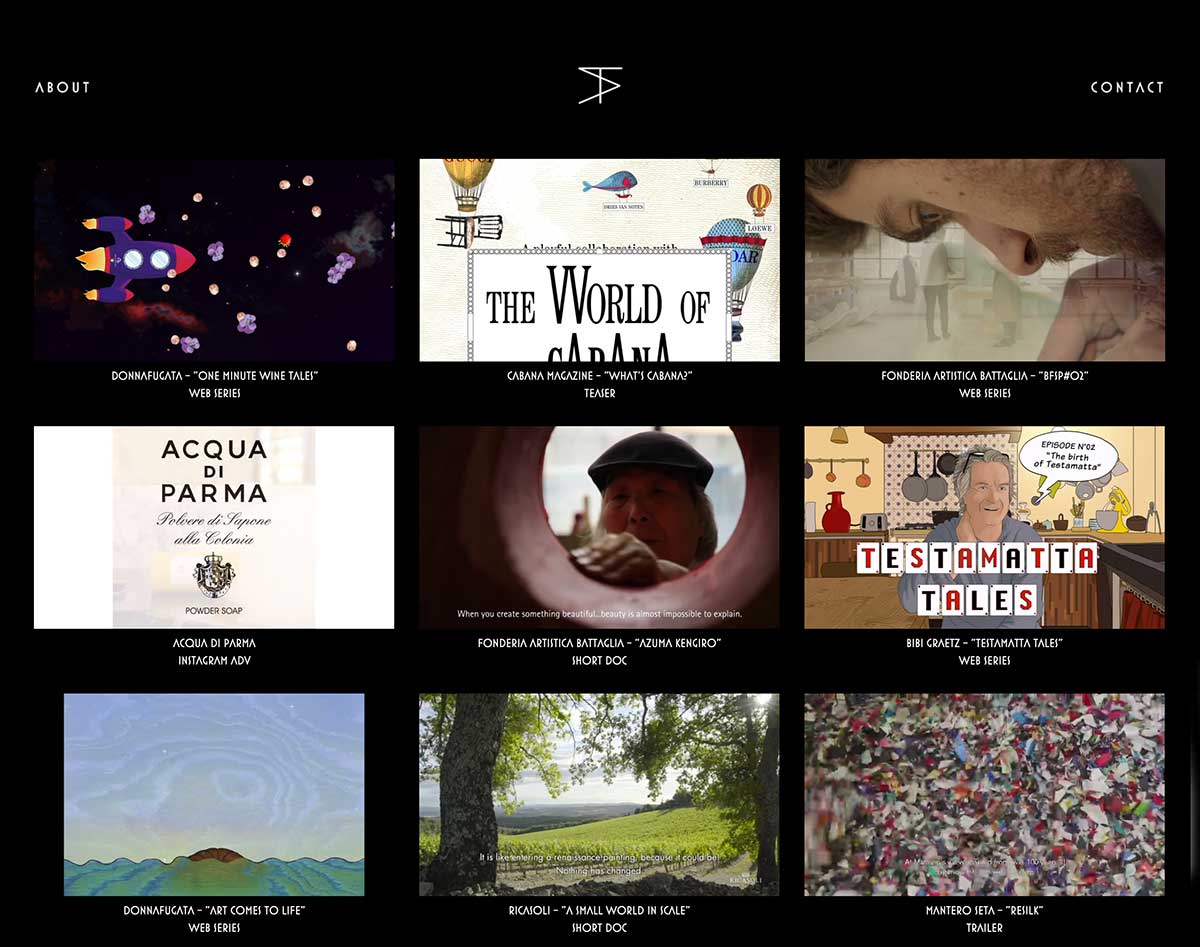Open the vineyard with trees thumbnail
The image size is (1200, 947).
(599, 794)
